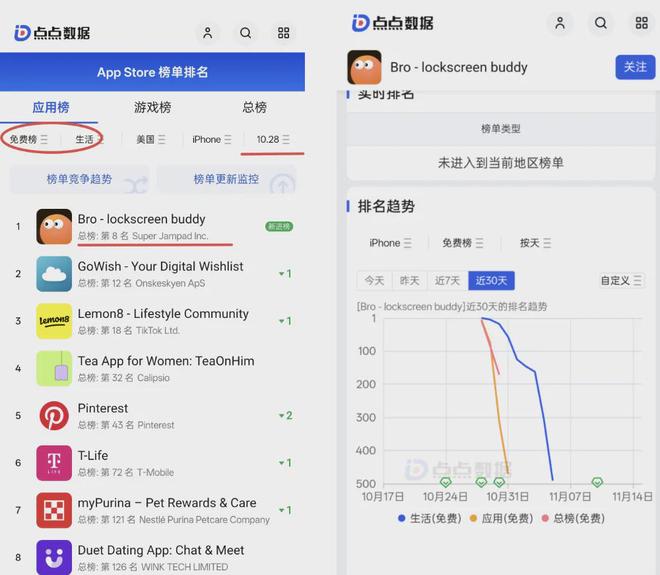Click the Bro lockscreen buddy app icon in list
Viewport: 660px width, 575px height.
54,226
